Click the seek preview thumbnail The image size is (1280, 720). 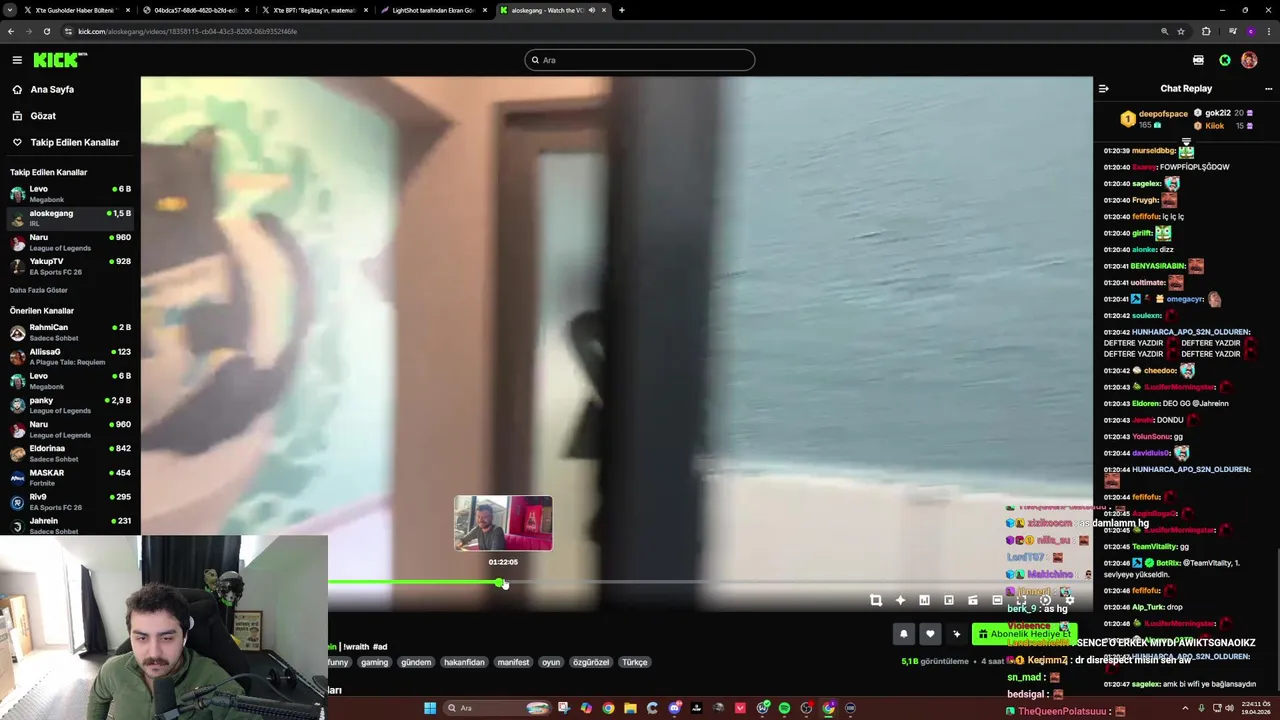[x=503, y=523]
